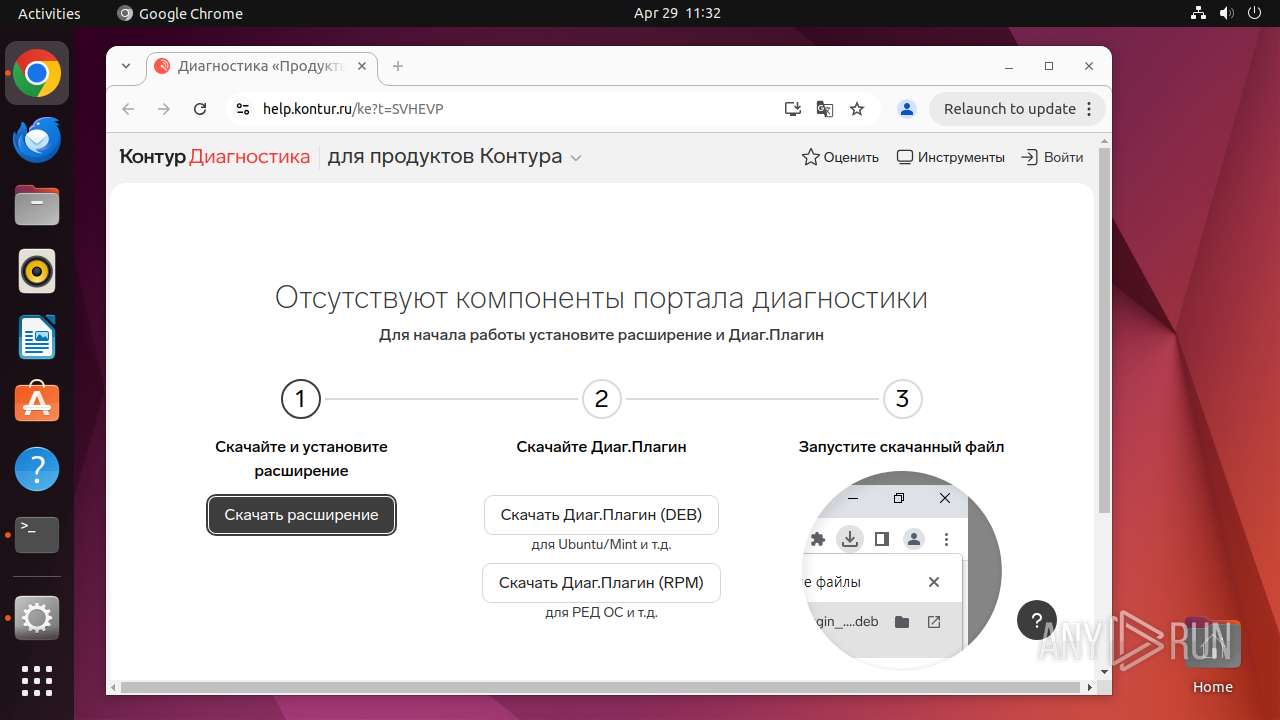Open the Chrome profile avatar
This screenshot has width=1280, height=720.
(907, 109)
